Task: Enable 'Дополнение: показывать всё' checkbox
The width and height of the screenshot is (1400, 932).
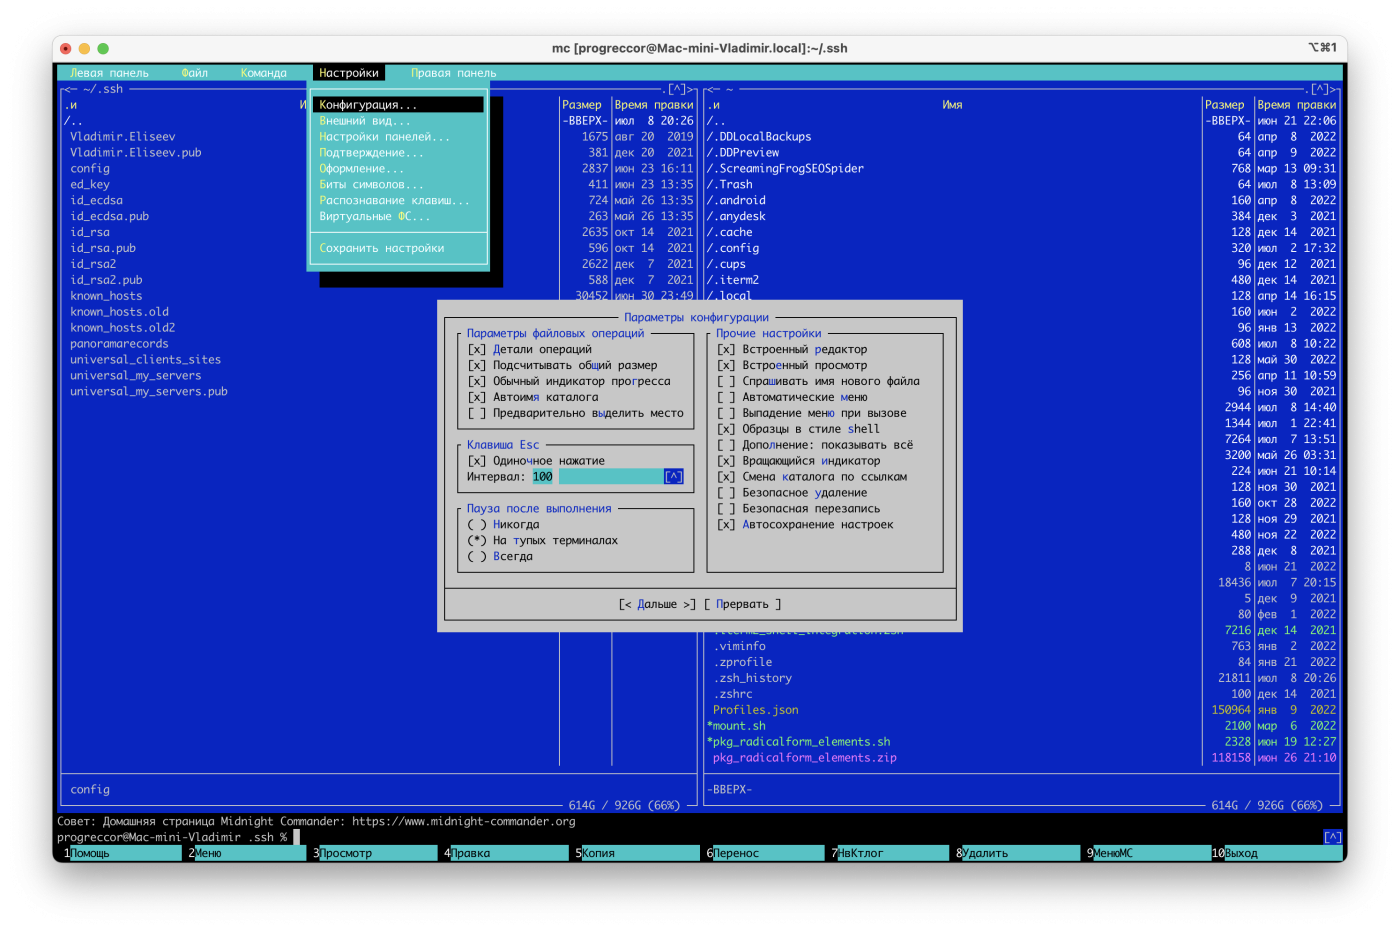Action: [x=726, y=445]
